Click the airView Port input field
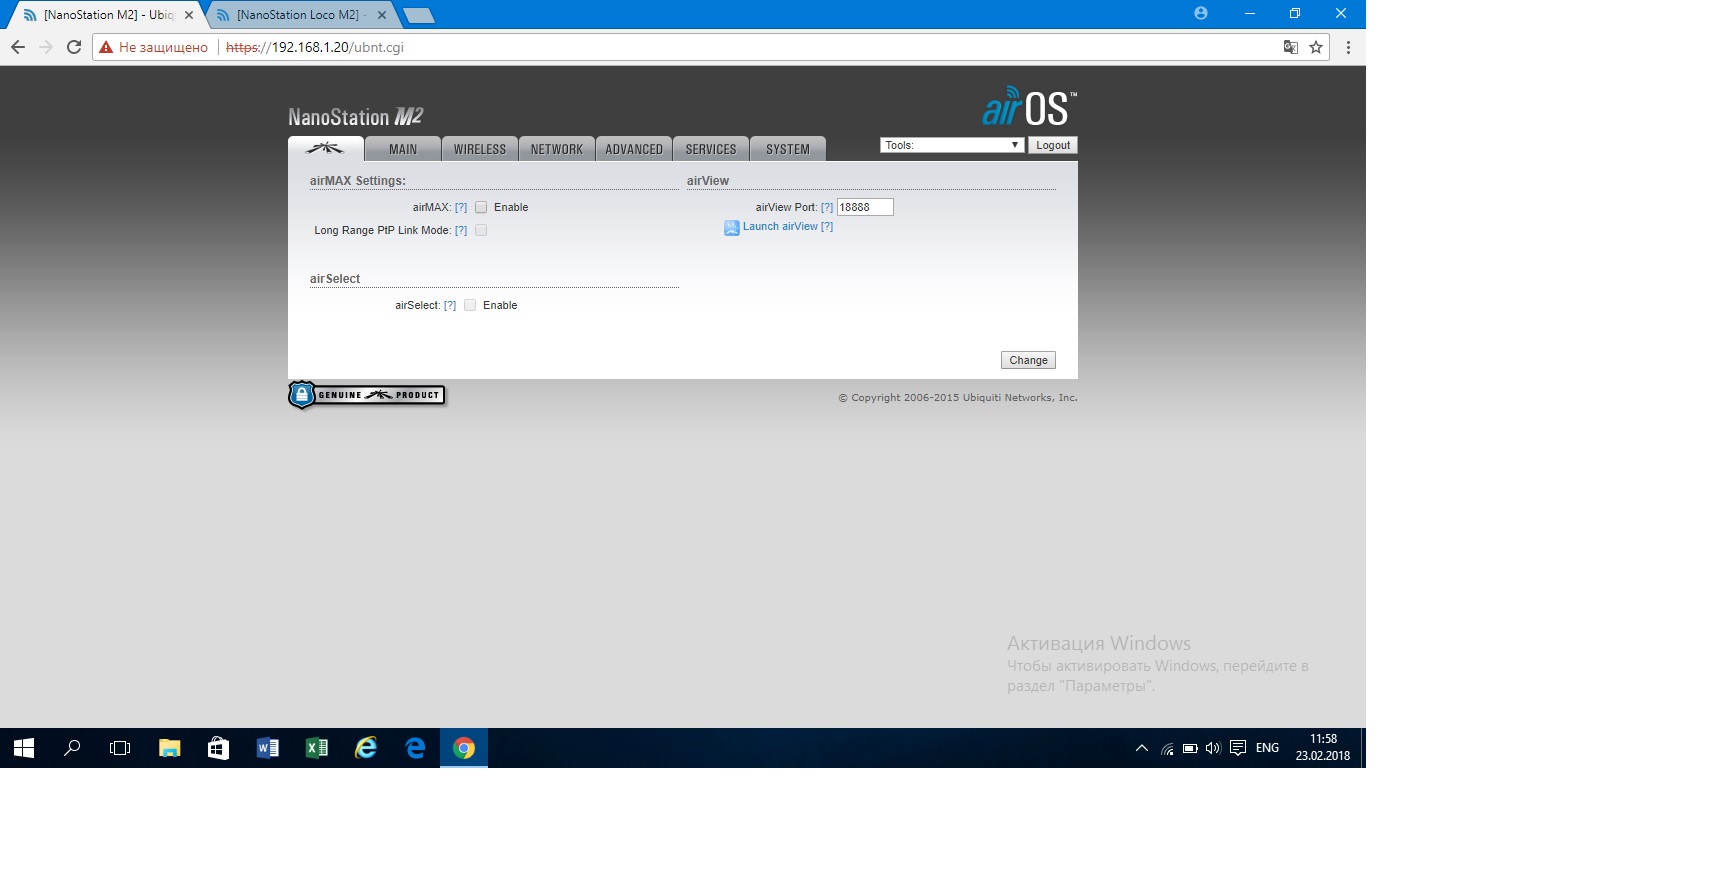This screenshot has width=1720, height=876. (865, 207)
